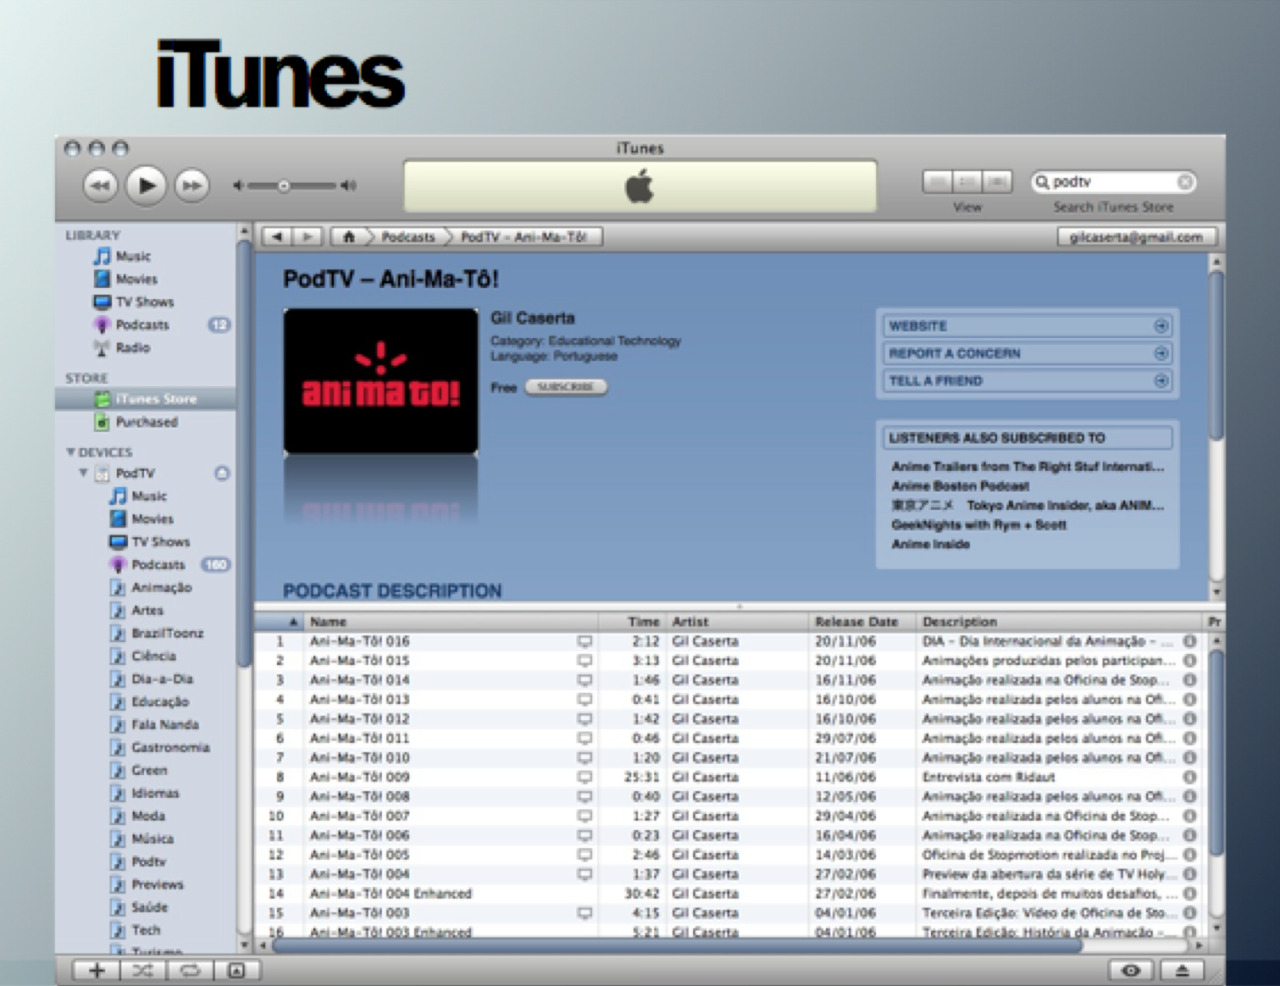
Task: Click the Home icon in store navigation
Action: pos(348,237)
